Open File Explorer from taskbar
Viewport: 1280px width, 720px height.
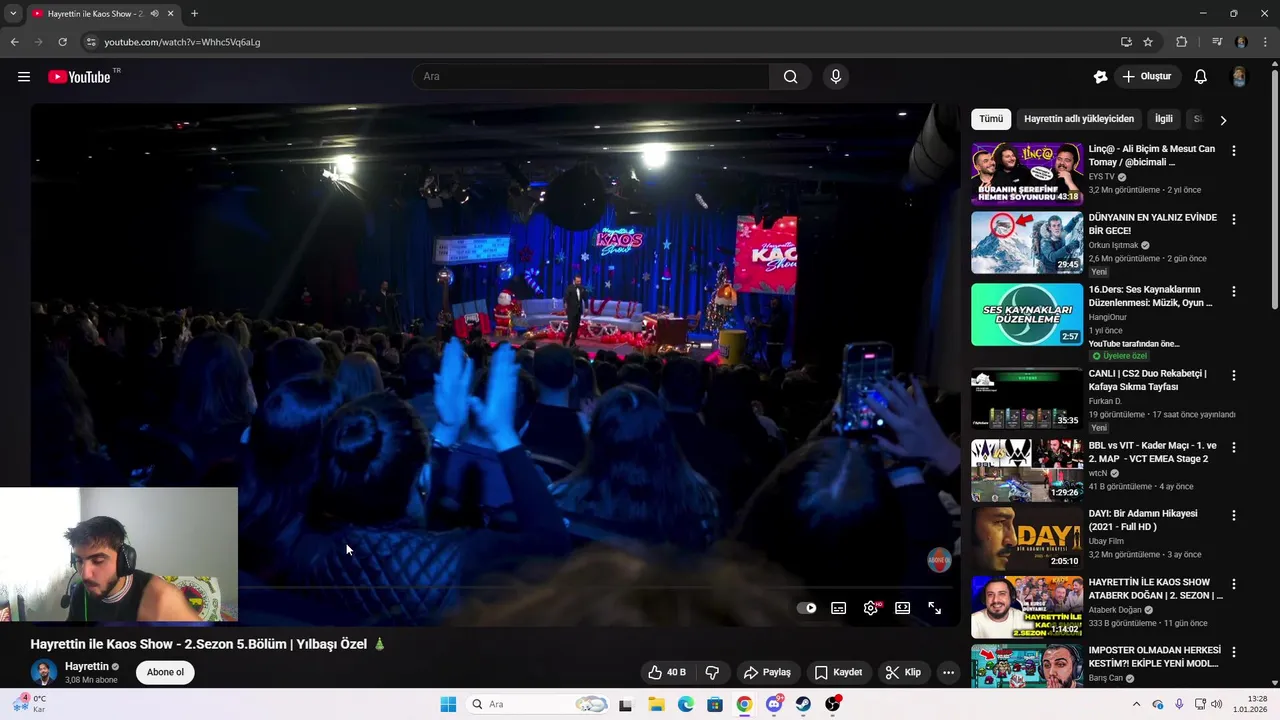(656, 705)
